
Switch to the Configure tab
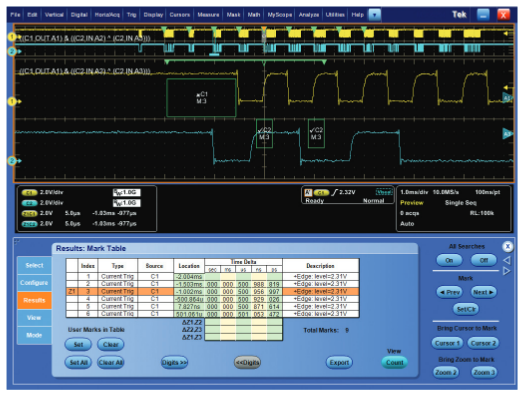click(34, 283)
